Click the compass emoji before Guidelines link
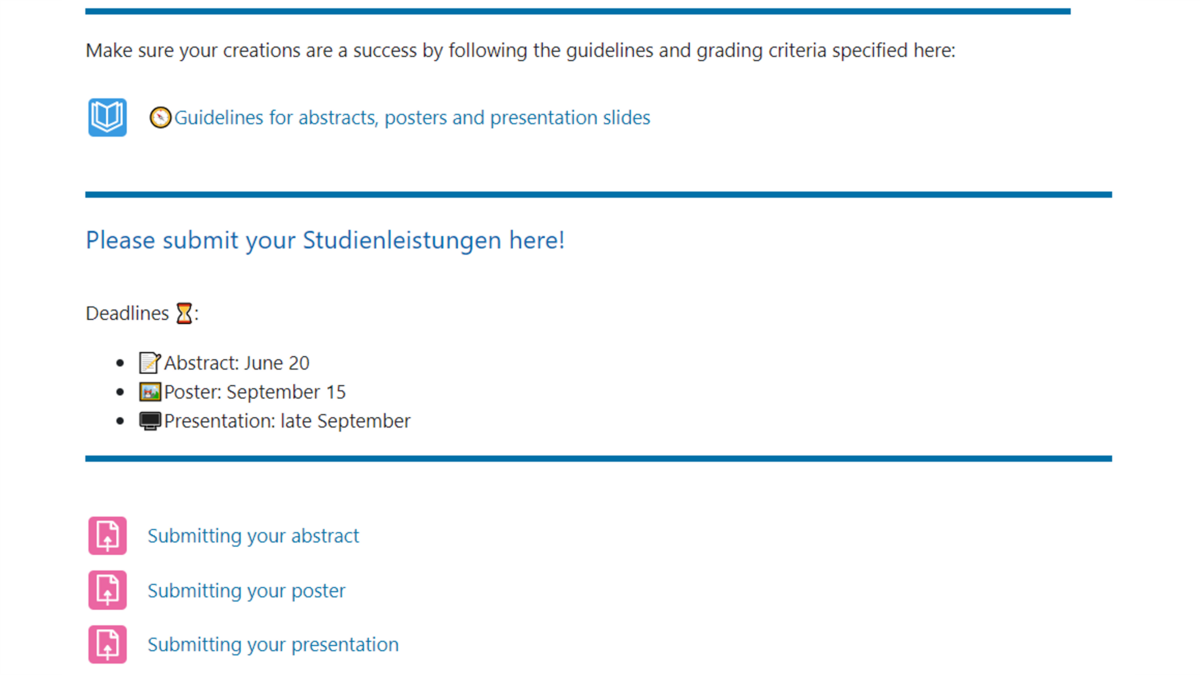 pyautogui.click(x=160, y=118)
